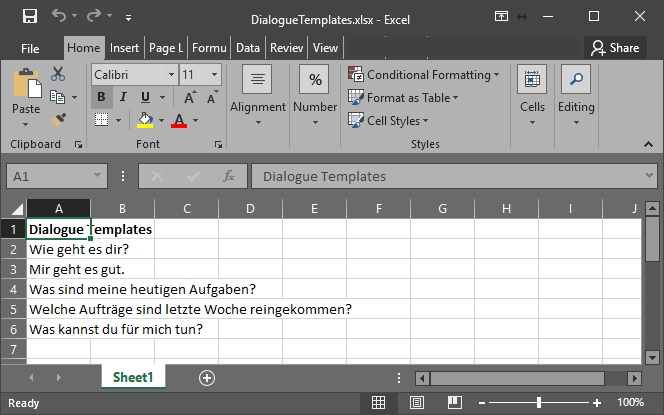Screen dimensions: 664x415
Task: Toggle Italic formatting
Action: (123, 97)
